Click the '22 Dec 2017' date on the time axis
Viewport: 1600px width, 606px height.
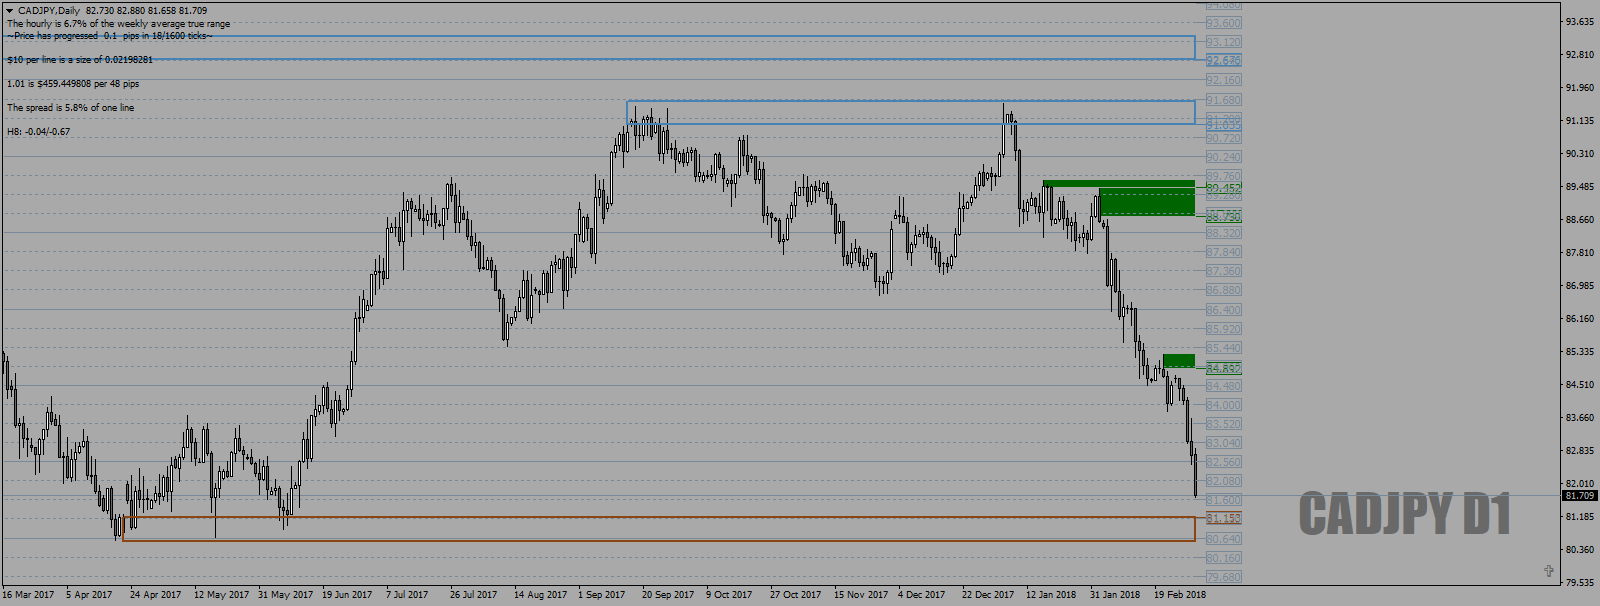pos(988,595)
